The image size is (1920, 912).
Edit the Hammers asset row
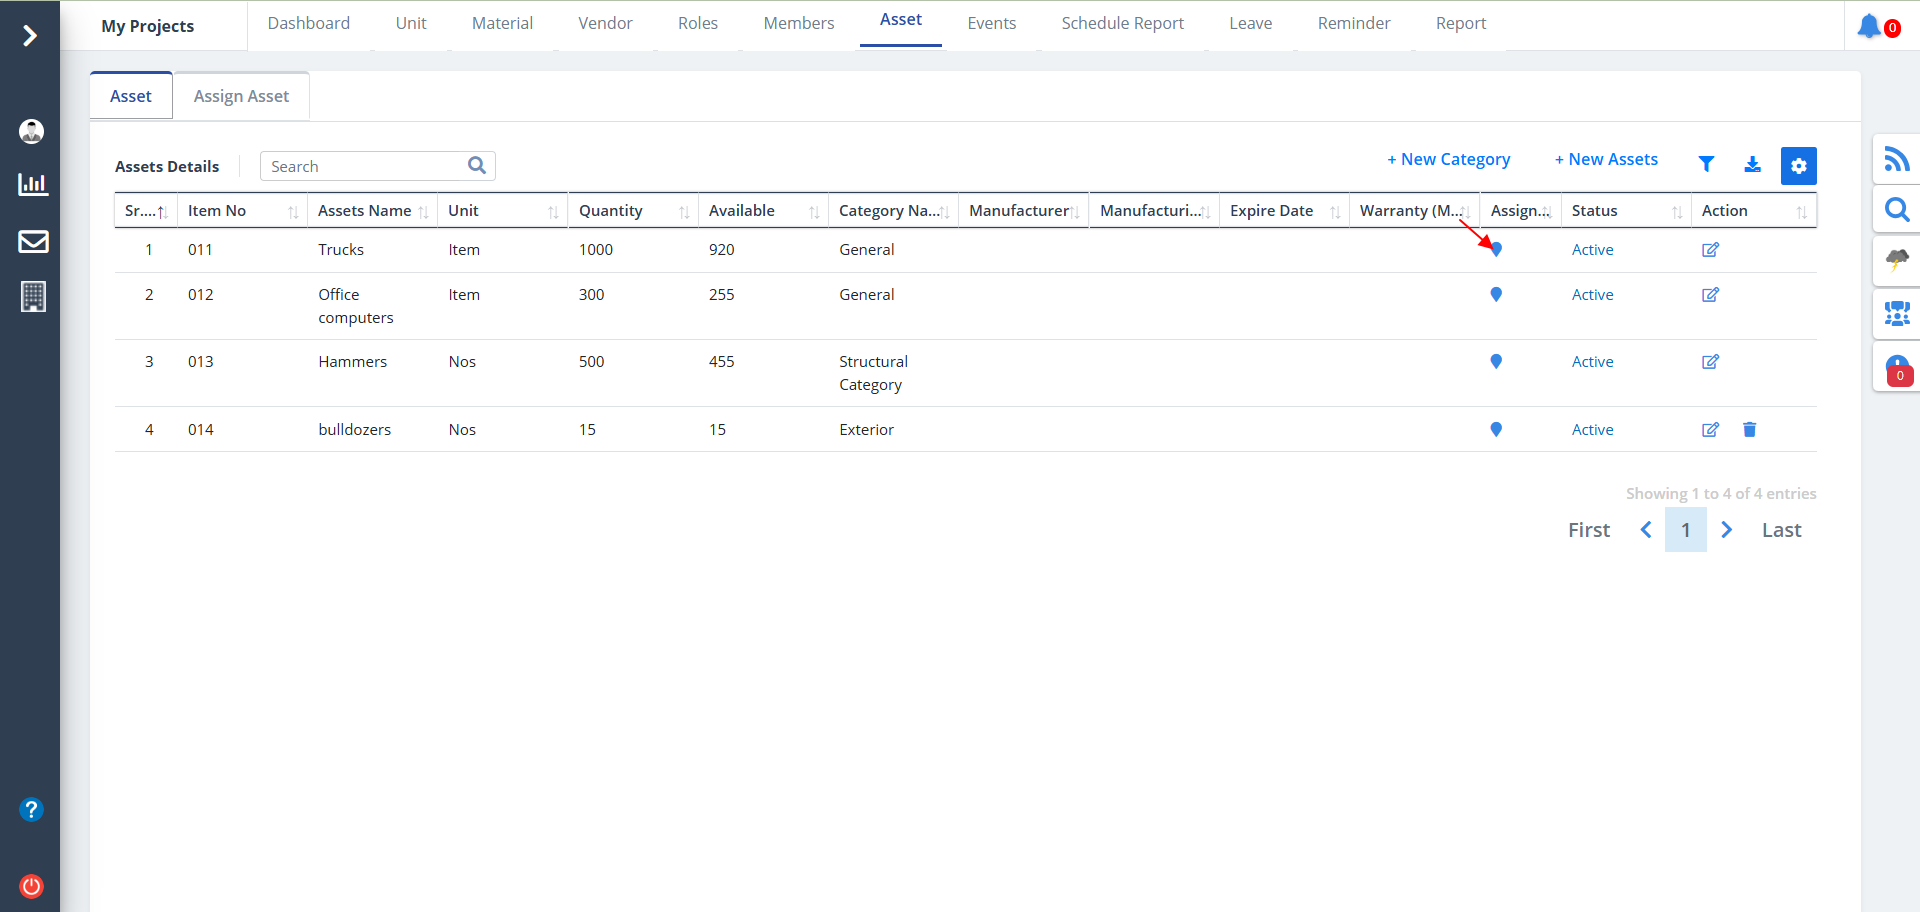[x=1710, y=362]
